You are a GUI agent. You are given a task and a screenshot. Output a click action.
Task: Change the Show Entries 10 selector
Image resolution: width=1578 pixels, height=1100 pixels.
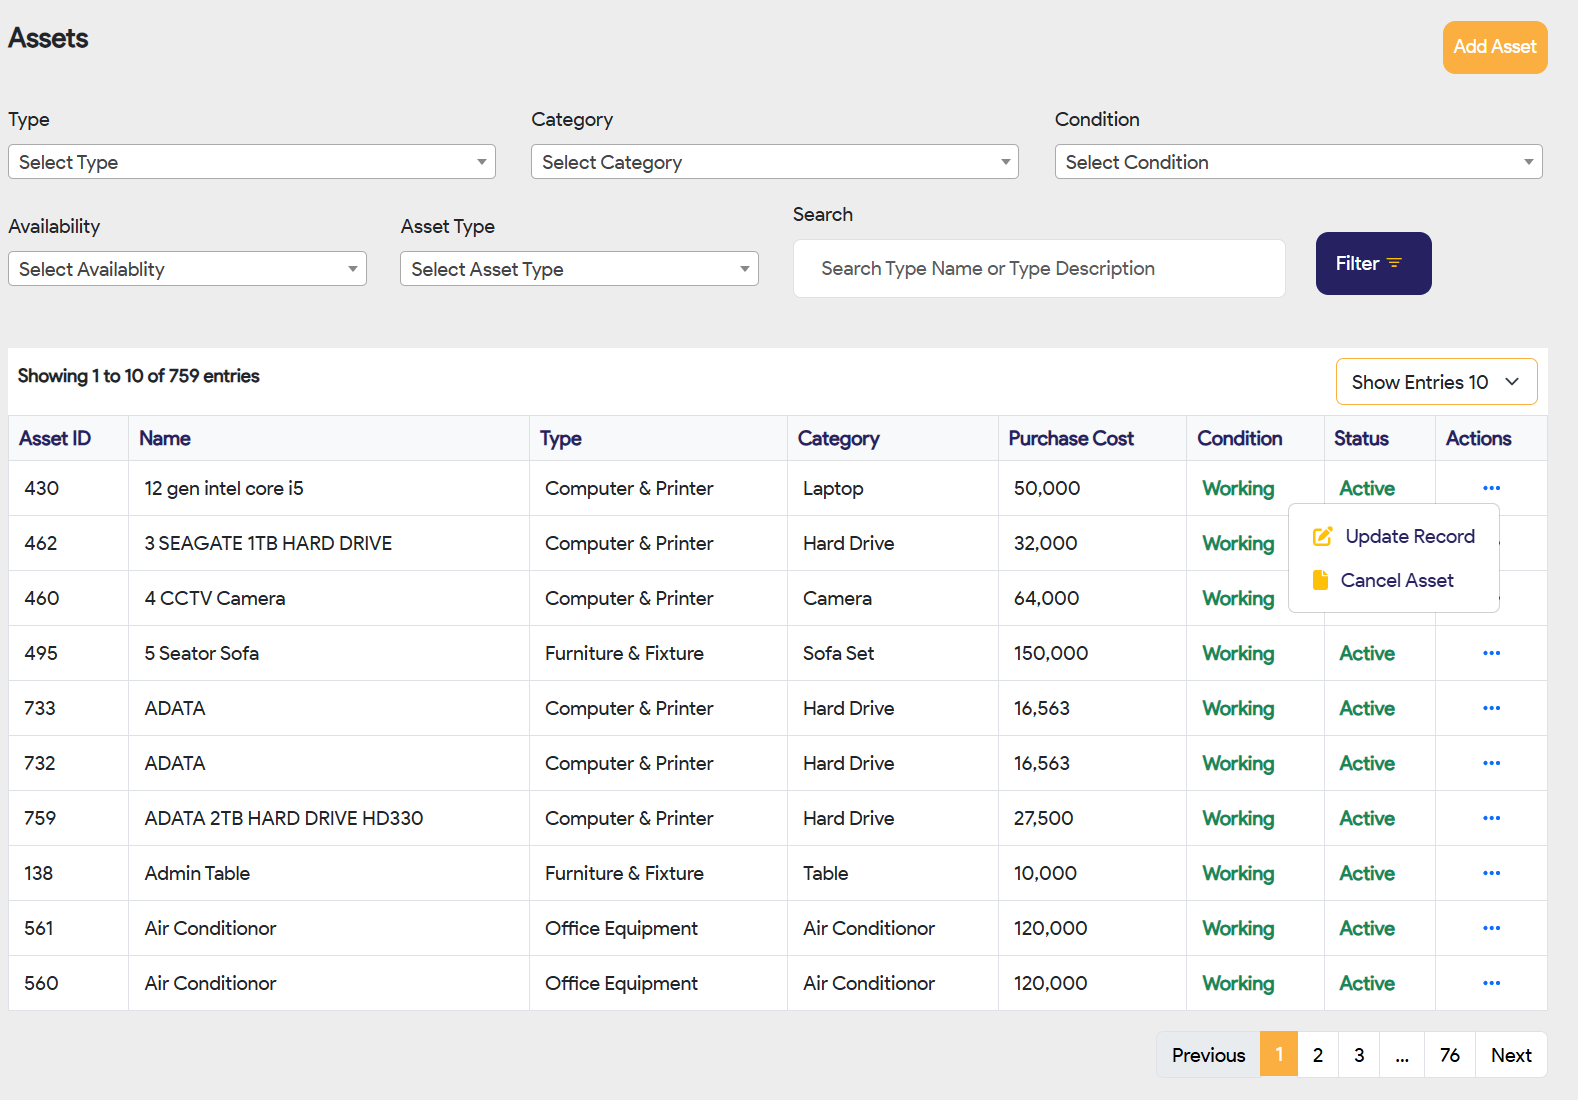(1435, 382)
